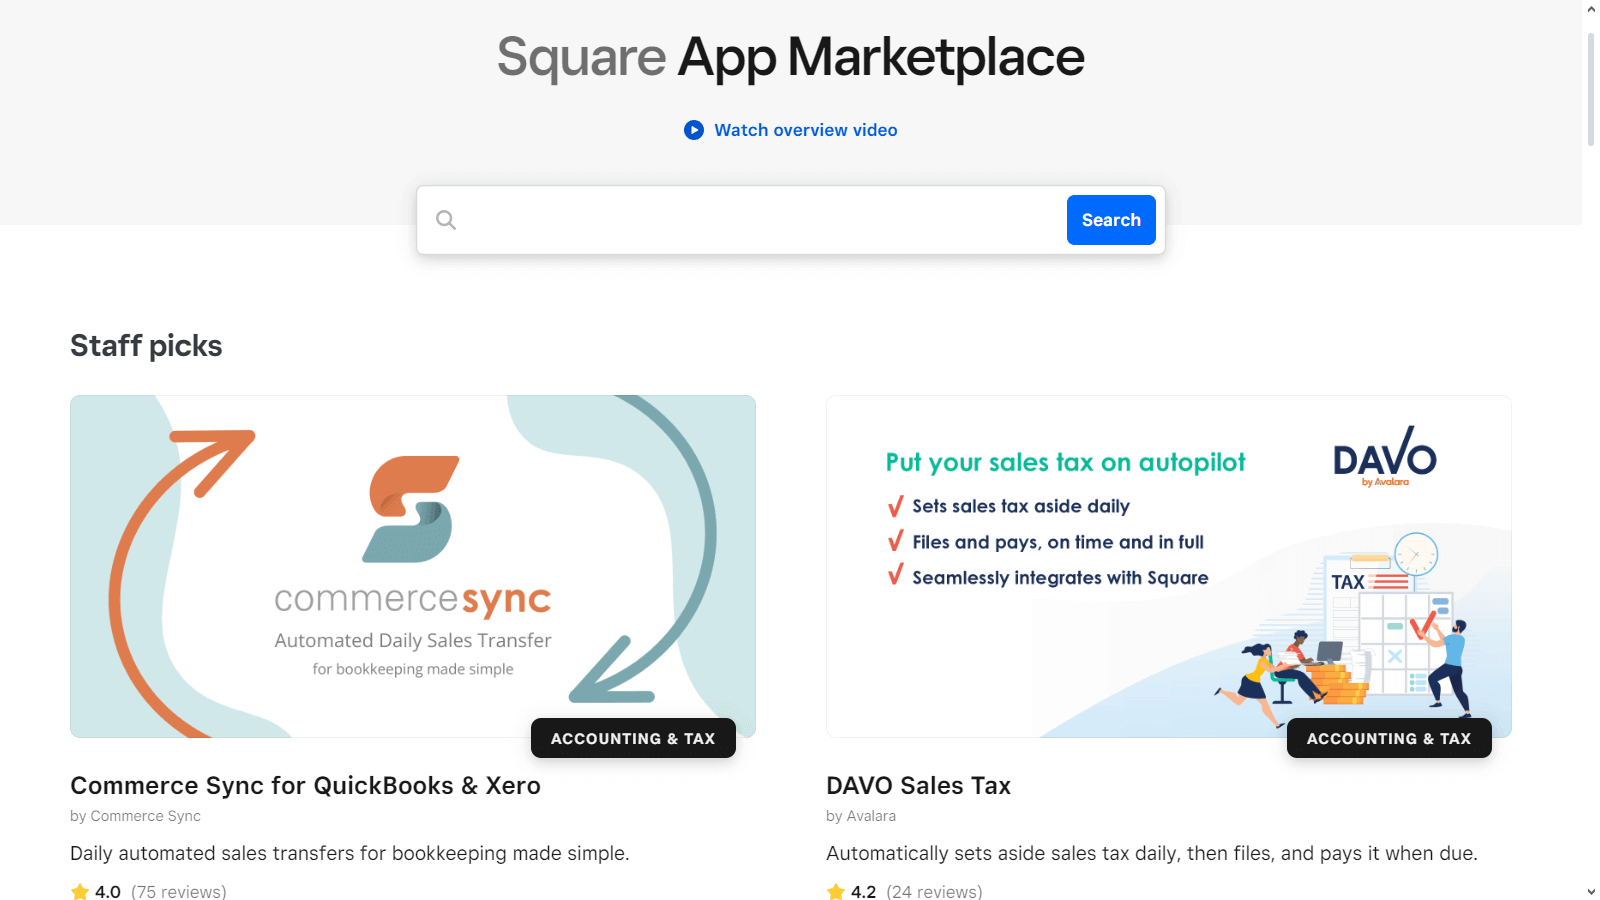Click the scrollbar up arrow
The width and height of the screenshot is (1600, 900).
tap(1591, 9)
